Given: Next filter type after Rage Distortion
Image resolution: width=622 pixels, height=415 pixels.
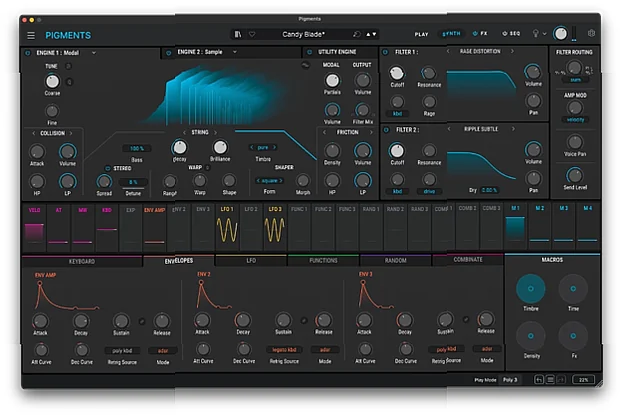Looking at the screenshot, I should pos(512,51).
